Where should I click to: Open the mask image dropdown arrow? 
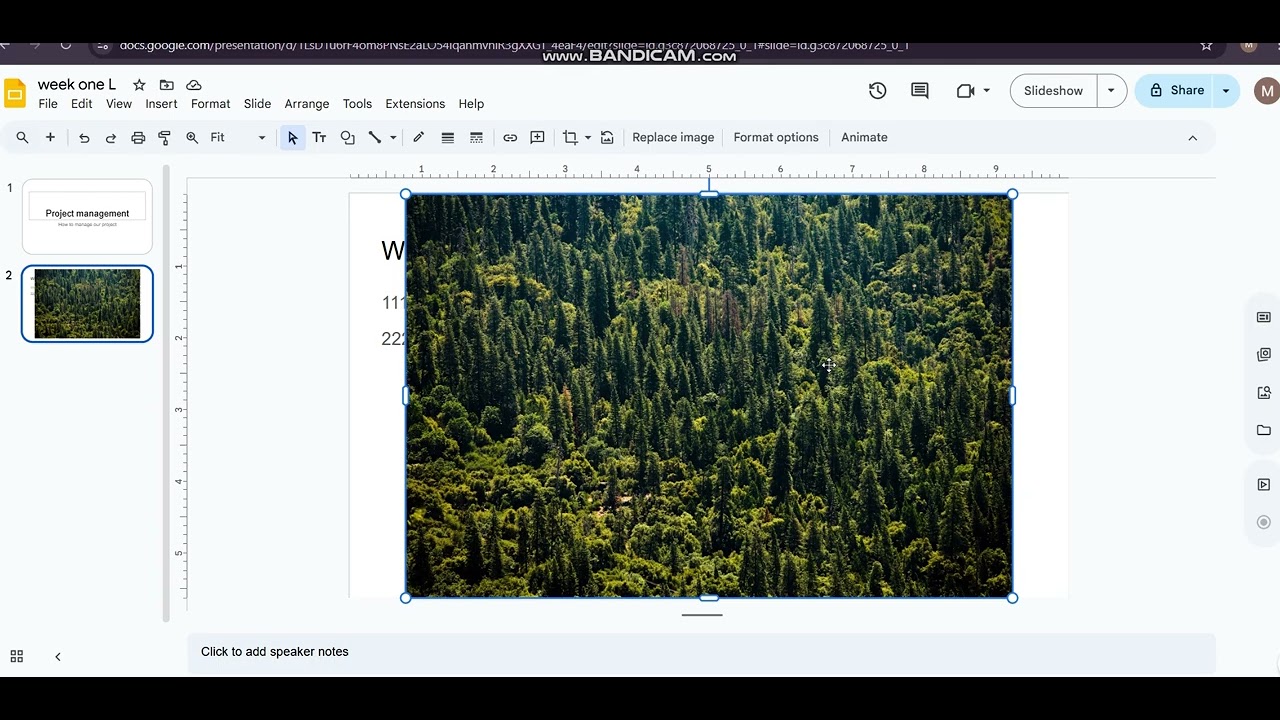(588, 138)
